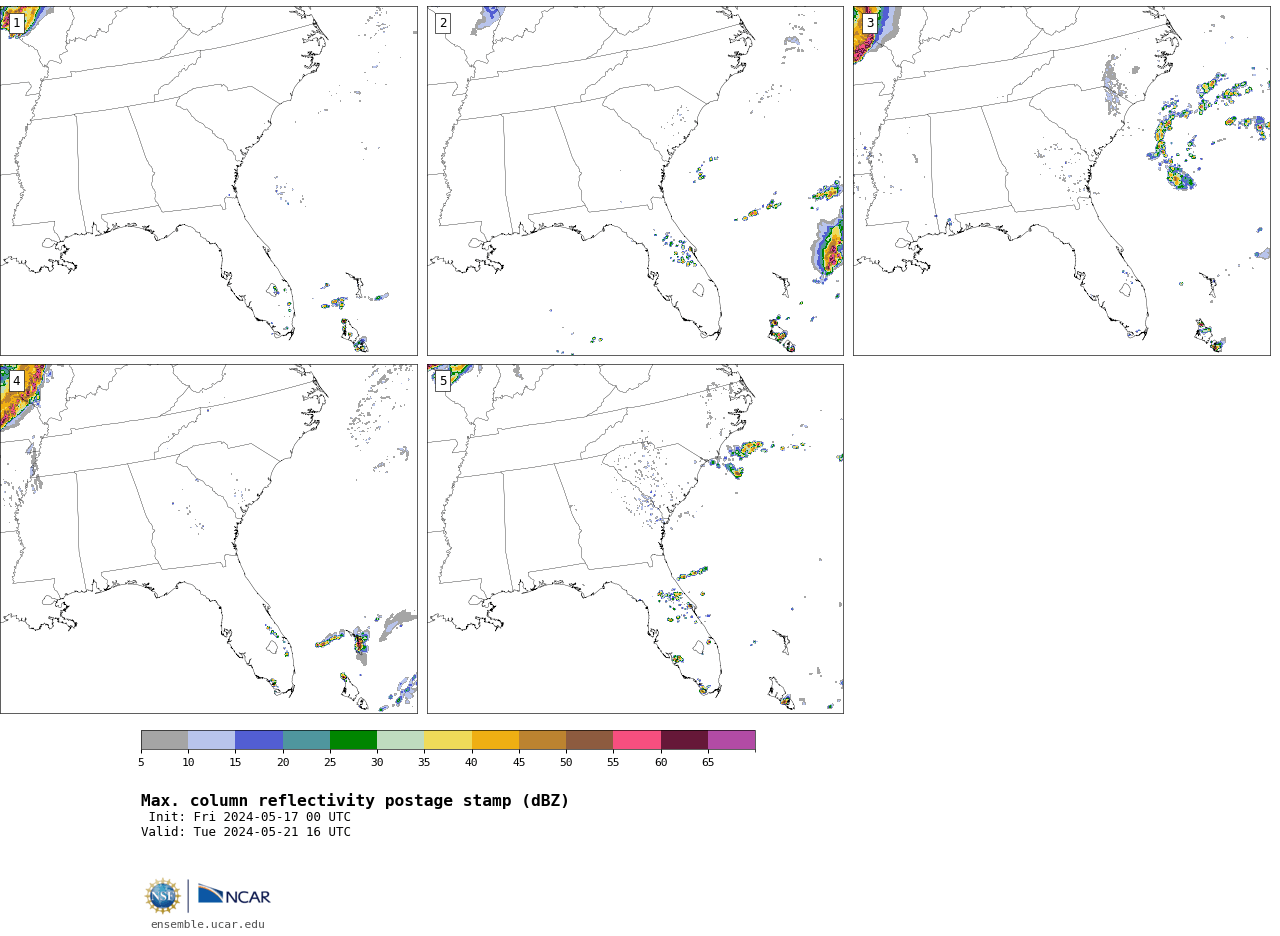Open ensemble member 5 map panel
The image size is (1280, 936).
(635, 539)
